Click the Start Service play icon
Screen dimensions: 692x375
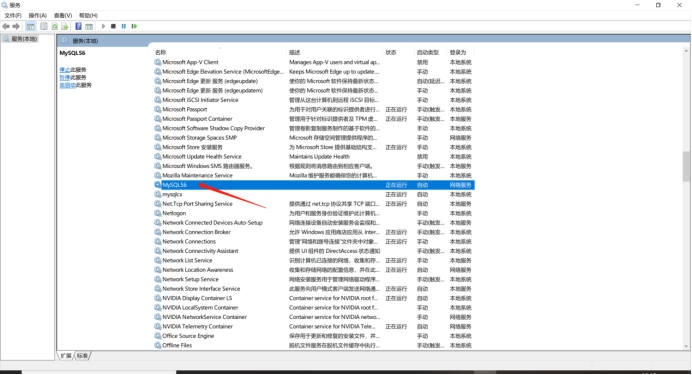pos(103,26)
